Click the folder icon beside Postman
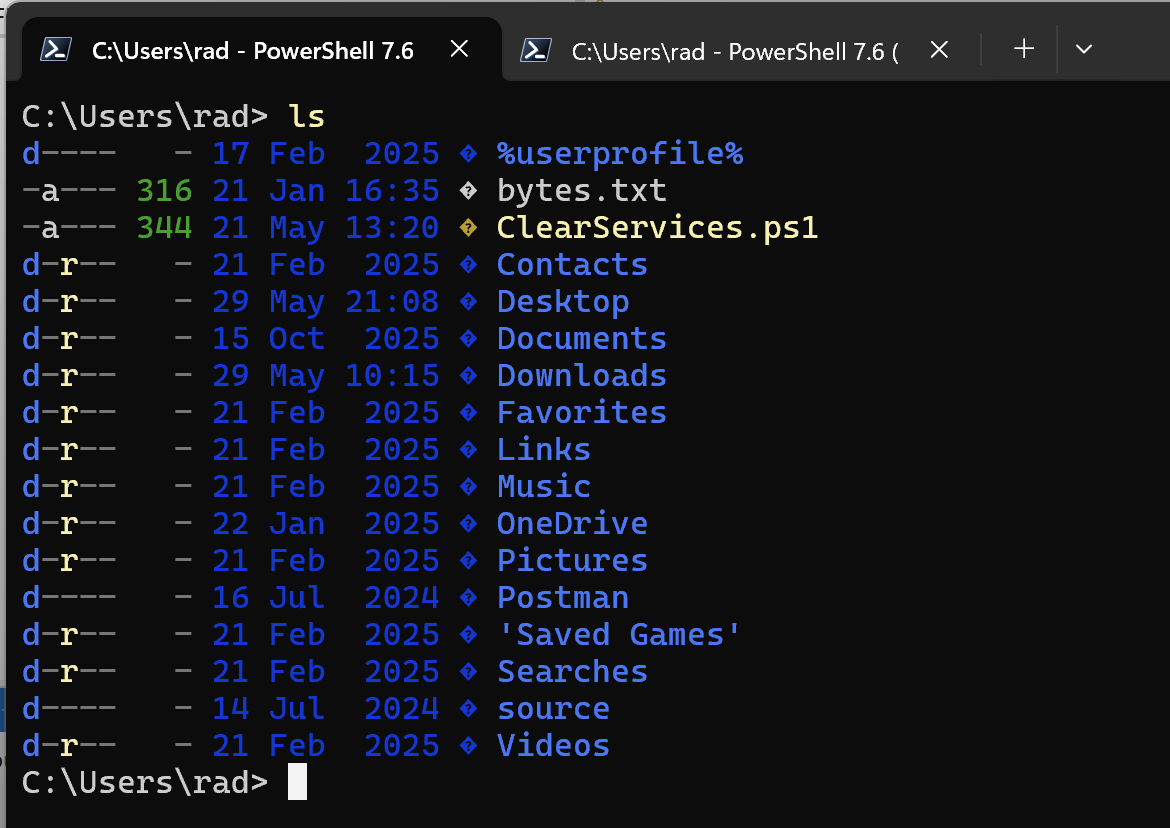The height and width of the screenshot is (828, 1170). (x=469, y=598)
